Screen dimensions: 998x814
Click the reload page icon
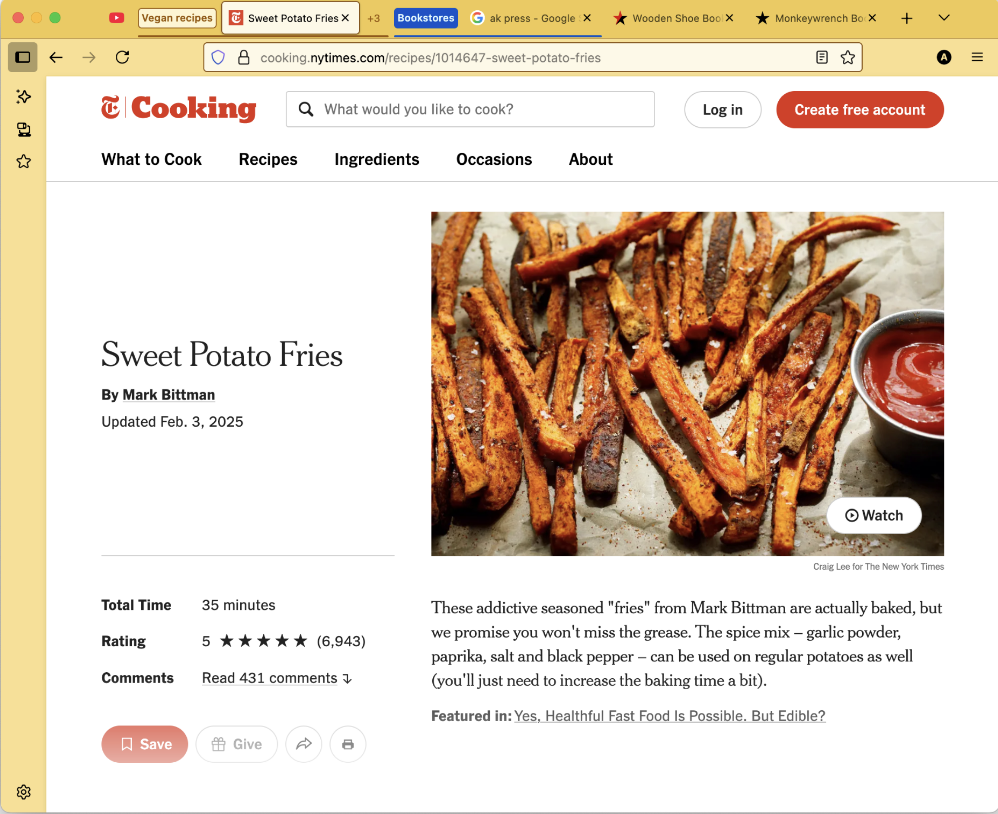pyautogui.click(x=122, y=57)
